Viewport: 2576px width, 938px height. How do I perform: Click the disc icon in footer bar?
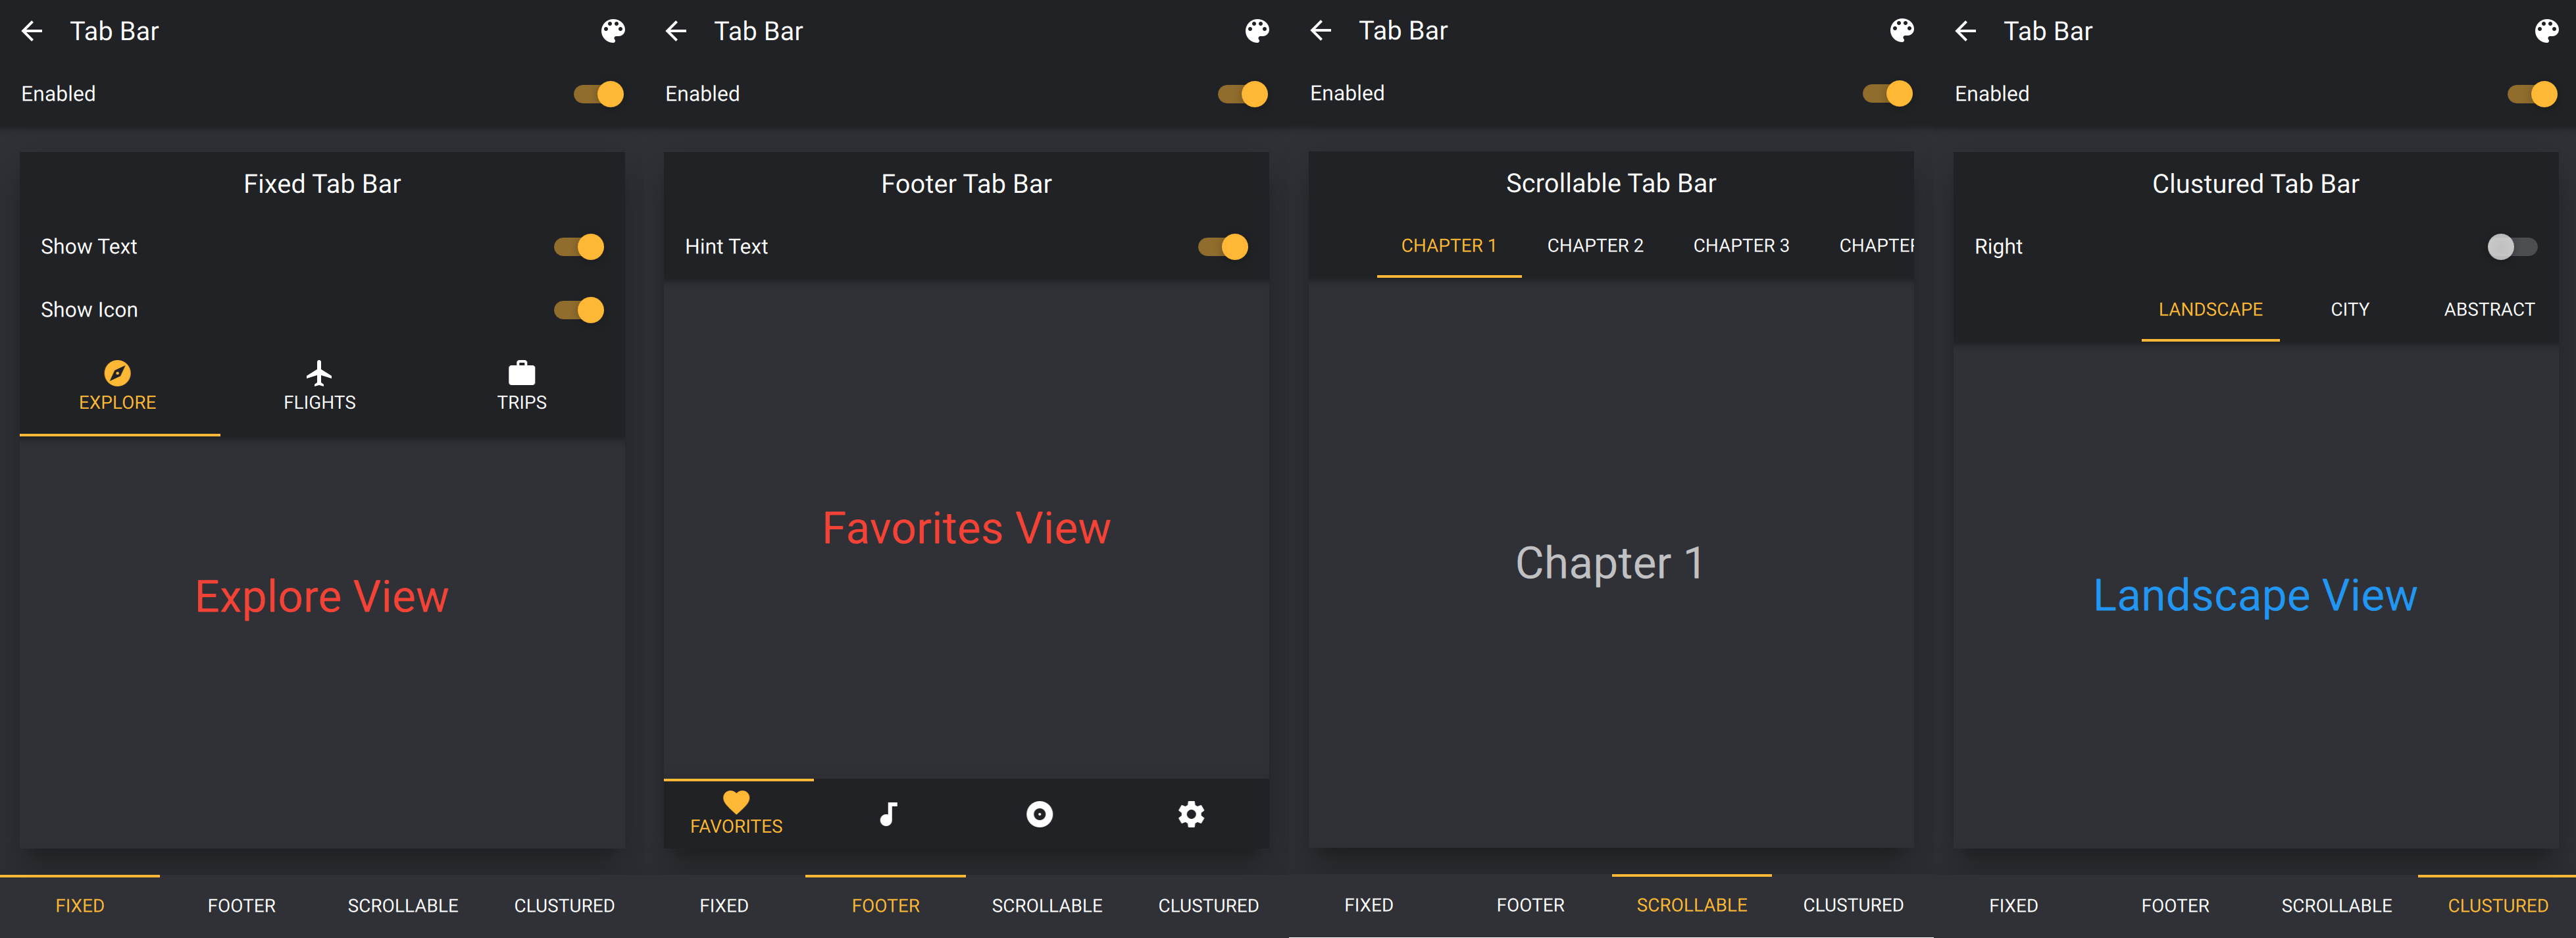[x=1039, y=814]
